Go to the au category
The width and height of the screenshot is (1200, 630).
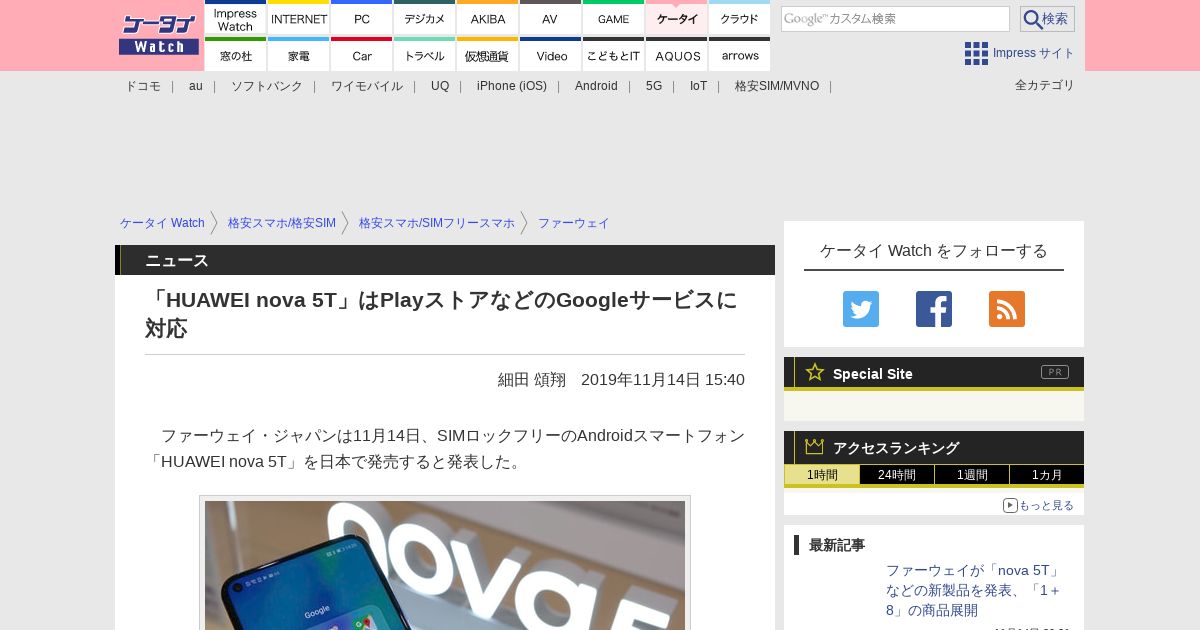tap(196, 86)
